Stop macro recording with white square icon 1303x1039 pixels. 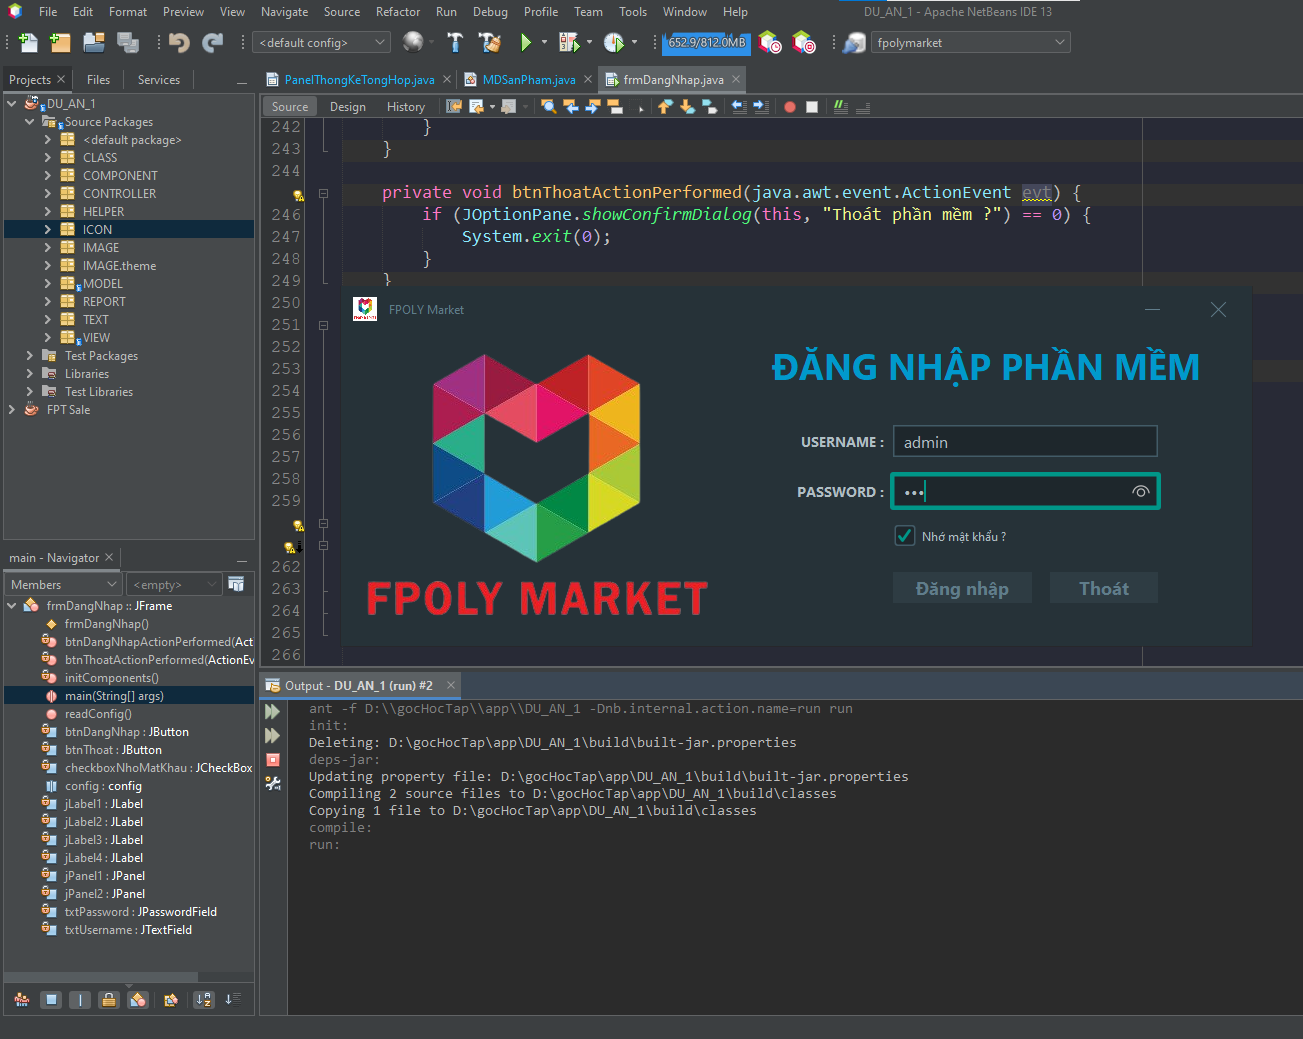[812, 106]
